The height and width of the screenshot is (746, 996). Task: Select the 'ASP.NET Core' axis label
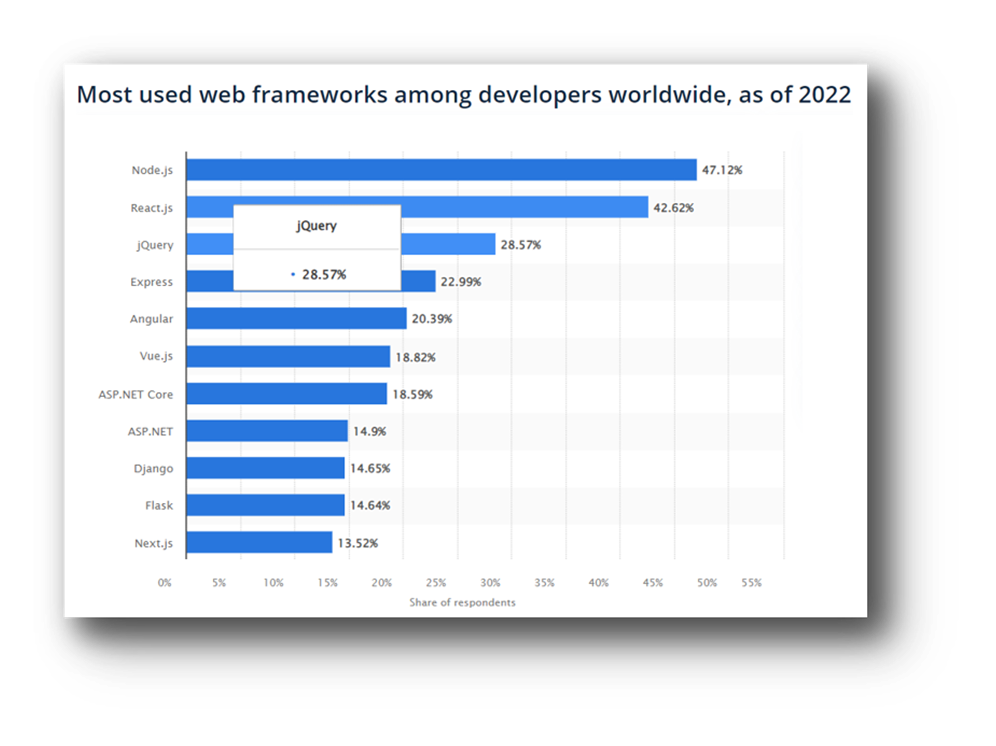[x=135, y=395]
